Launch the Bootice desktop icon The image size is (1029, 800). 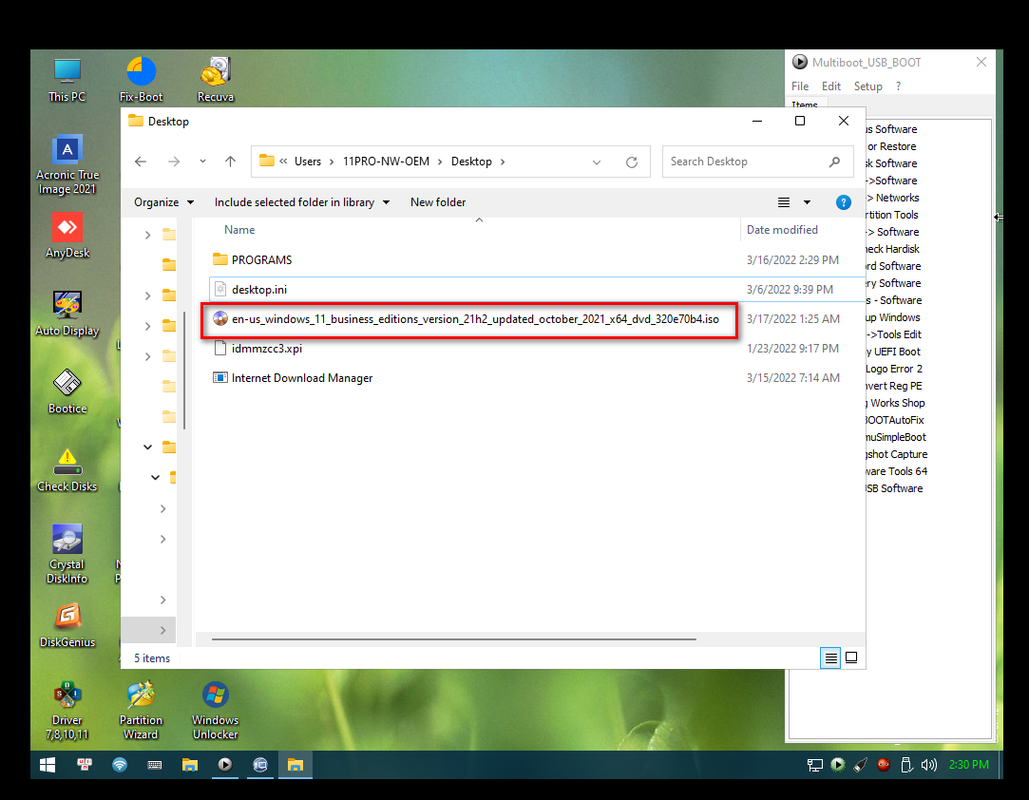(67, 391)
